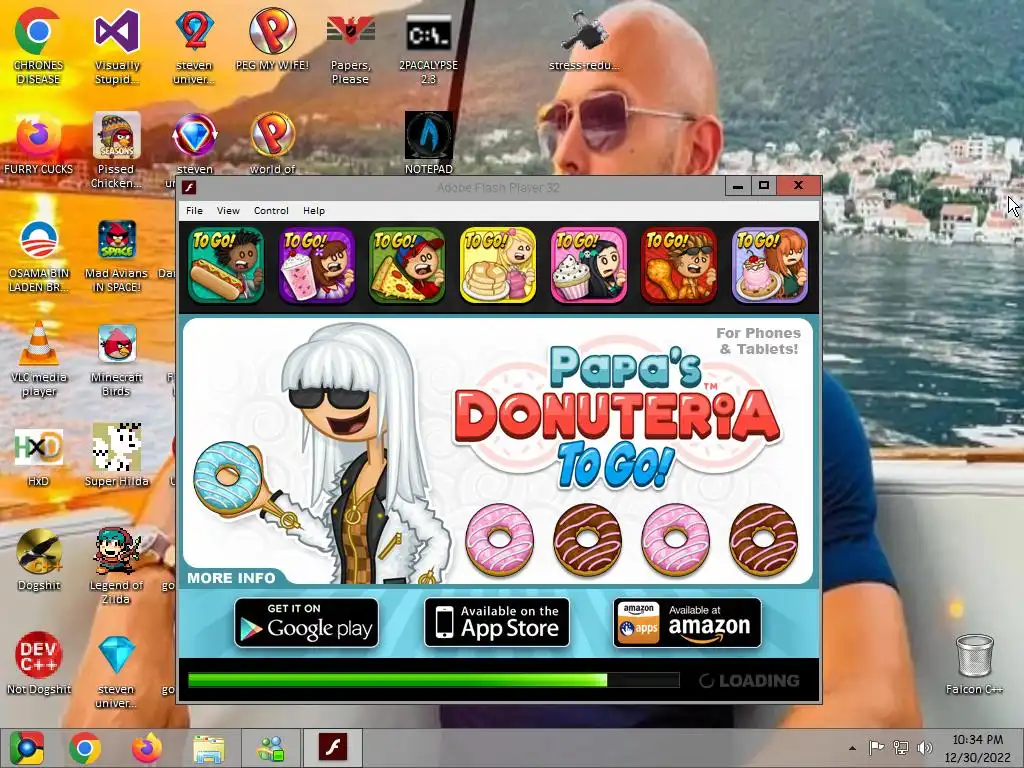Screen dimensions: 1024x768
Task: Click the Start button on the taskbar
Action: [x=27, y=748]
